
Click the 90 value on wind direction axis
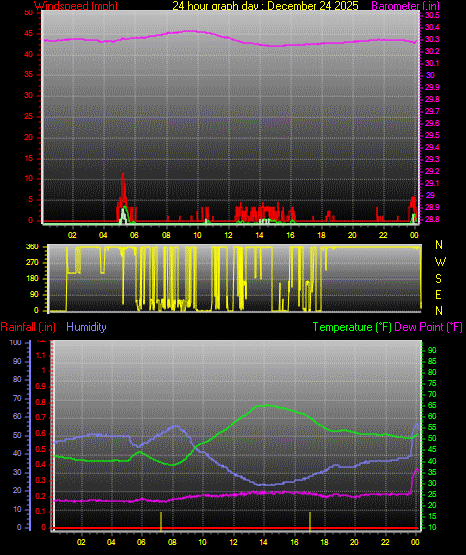click(x=34, y=295)
